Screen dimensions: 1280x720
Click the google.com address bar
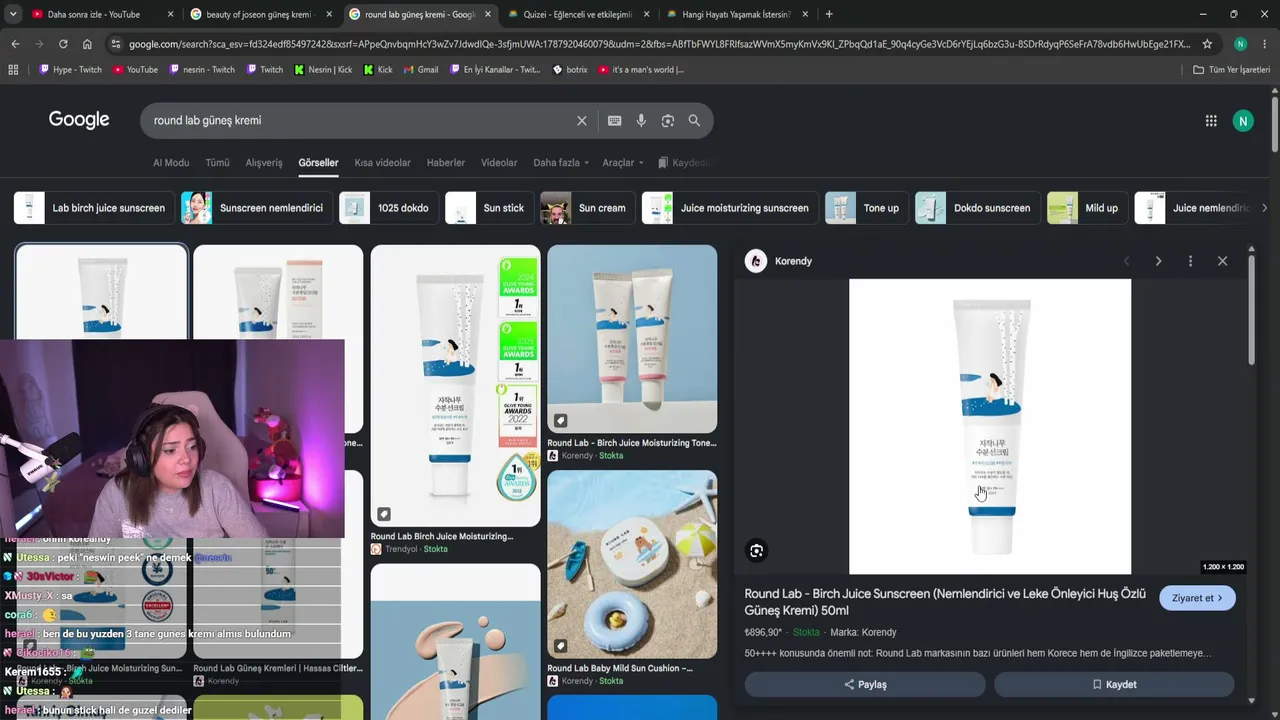[x=660, y=44]
